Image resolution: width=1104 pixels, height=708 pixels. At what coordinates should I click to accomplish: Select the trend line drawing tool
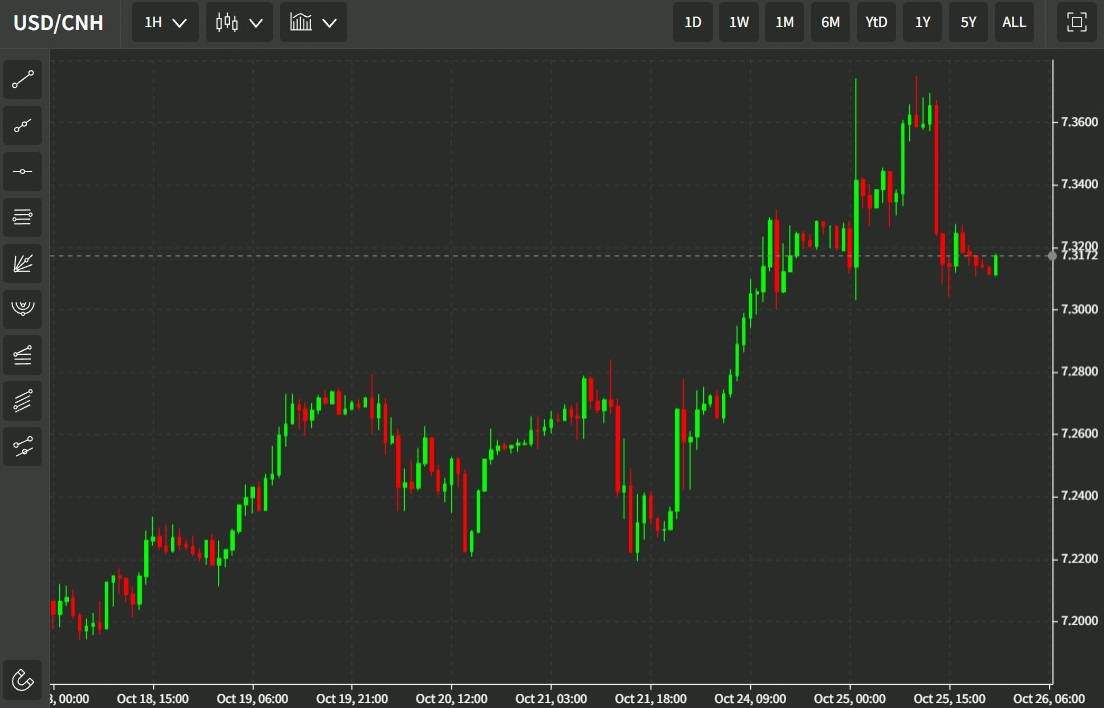[23, 80]
